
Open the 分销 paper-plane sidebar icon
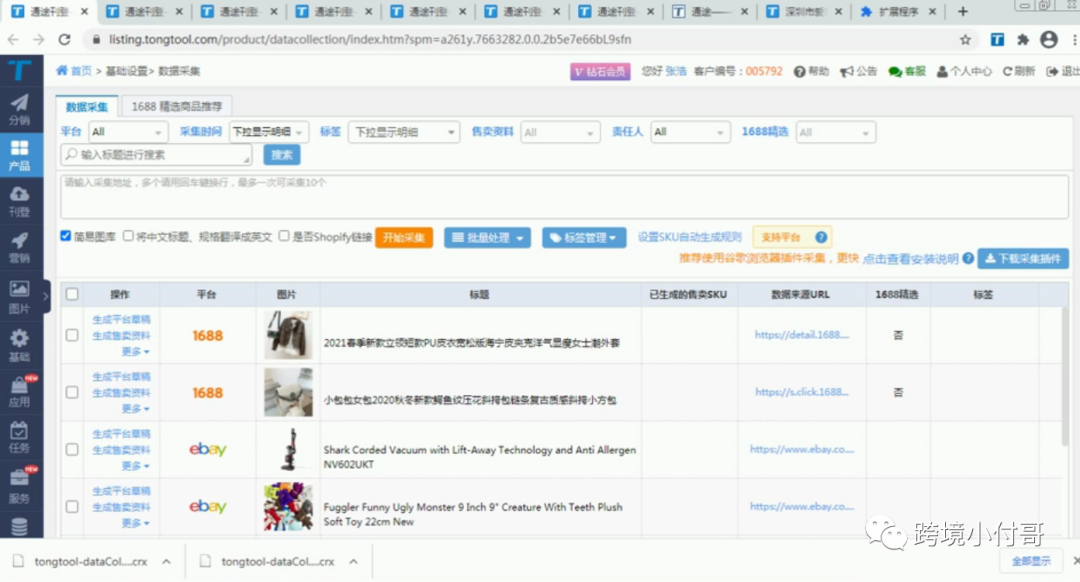19,108
